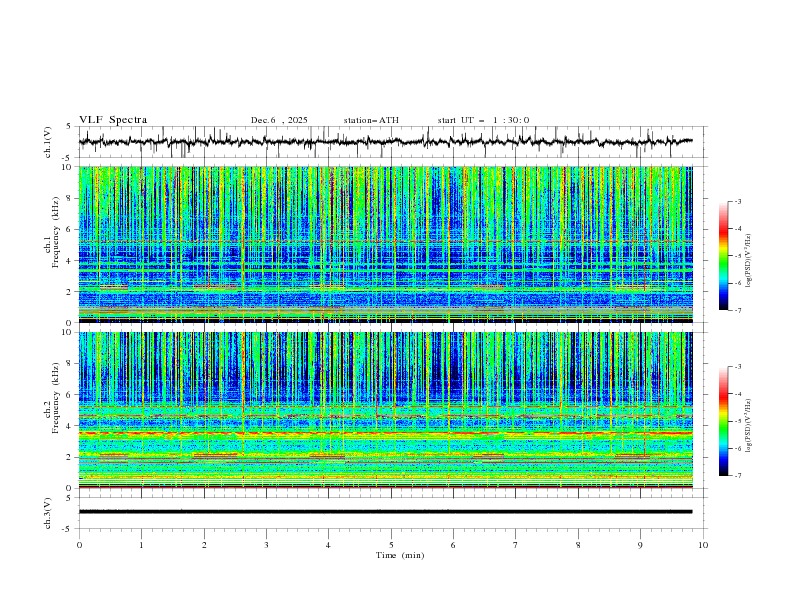Image resolution: width=792 pixels, height=612 pixels.
Task: Click the "Time (min)" axis label
Action: [x=400, y=555]
